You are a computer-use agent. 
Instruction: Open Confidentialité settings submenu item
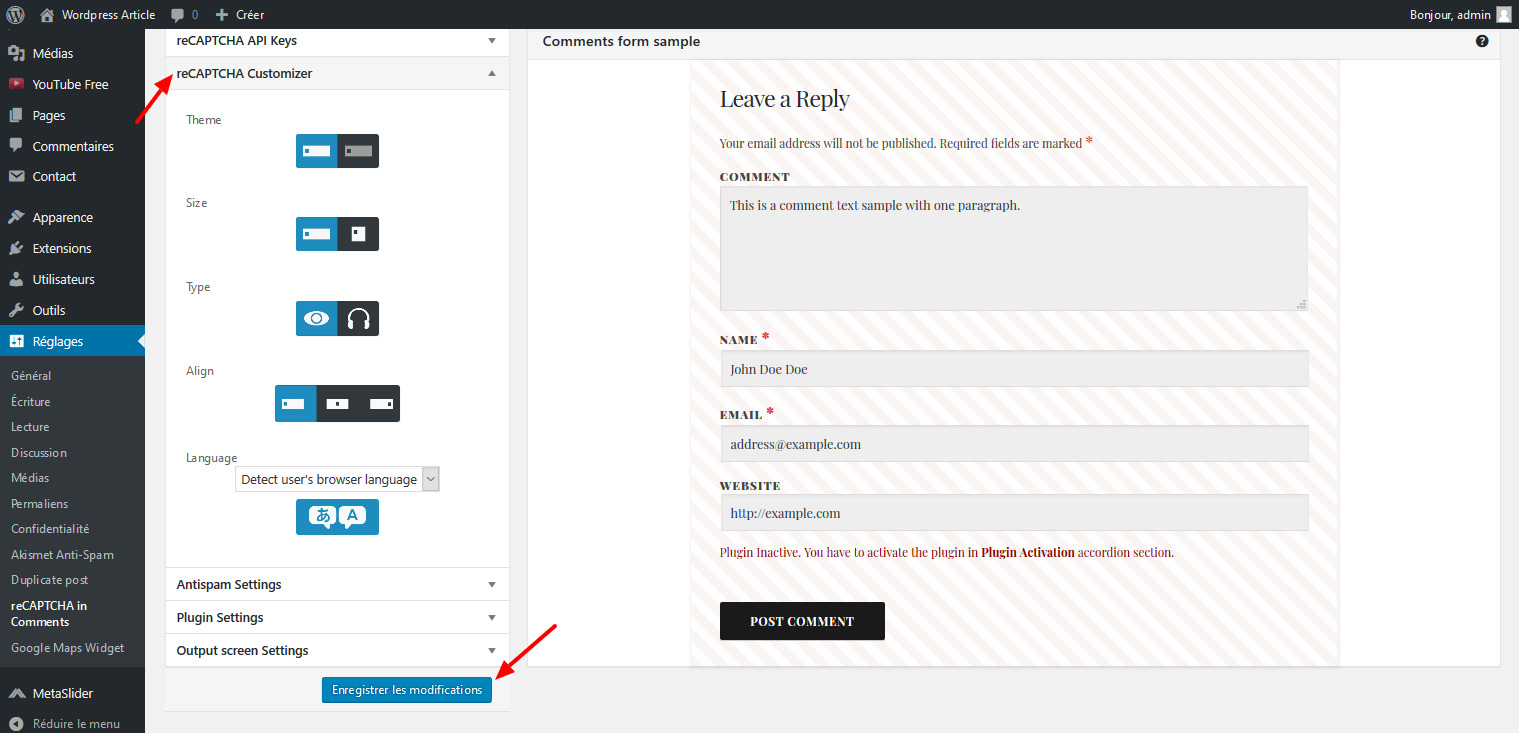click(x=50, y=528)
